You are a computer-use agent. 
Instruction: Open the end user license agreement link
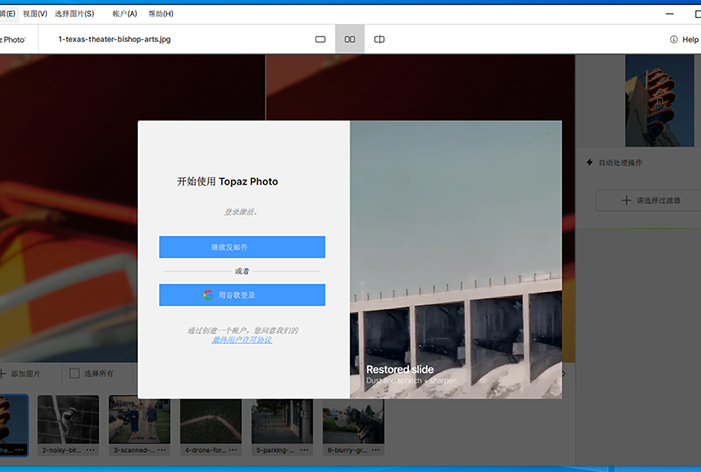click(241, 340)
